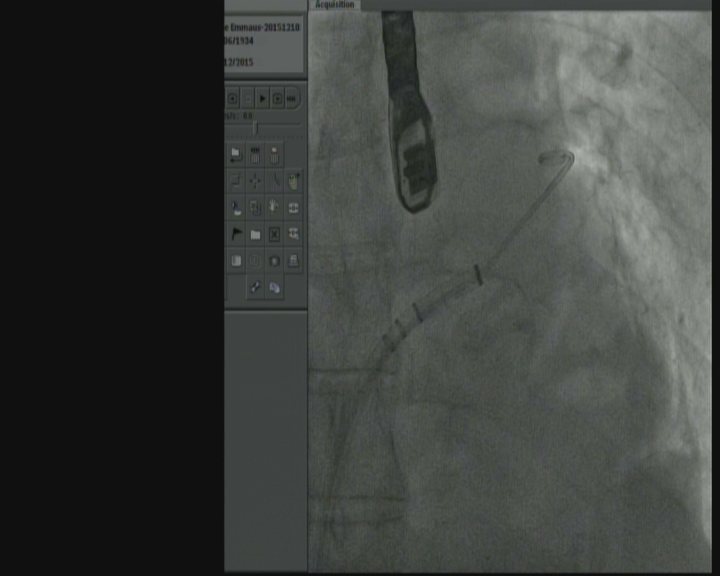Click the trash bin icon in top tool row
720x576 pixels.
[x=274, y=154]
